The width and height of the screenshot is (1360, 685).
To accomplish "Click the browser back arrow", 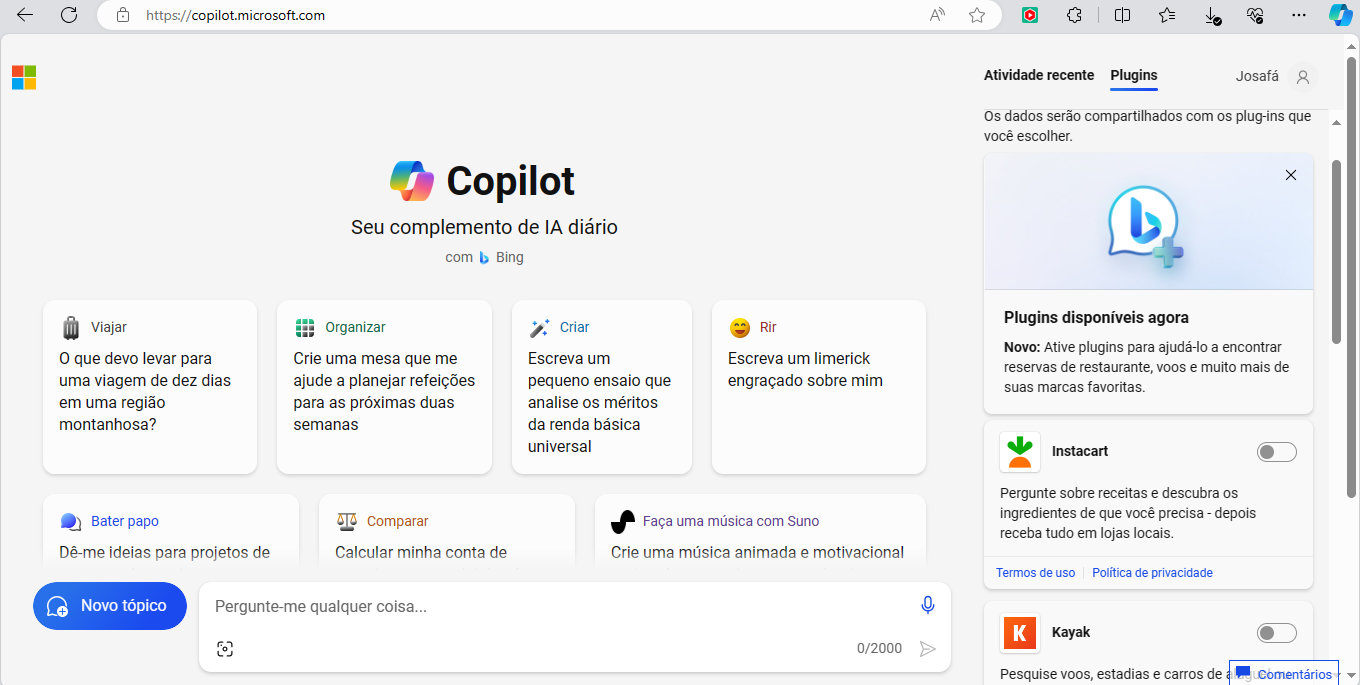I will [x=25, y=15].
